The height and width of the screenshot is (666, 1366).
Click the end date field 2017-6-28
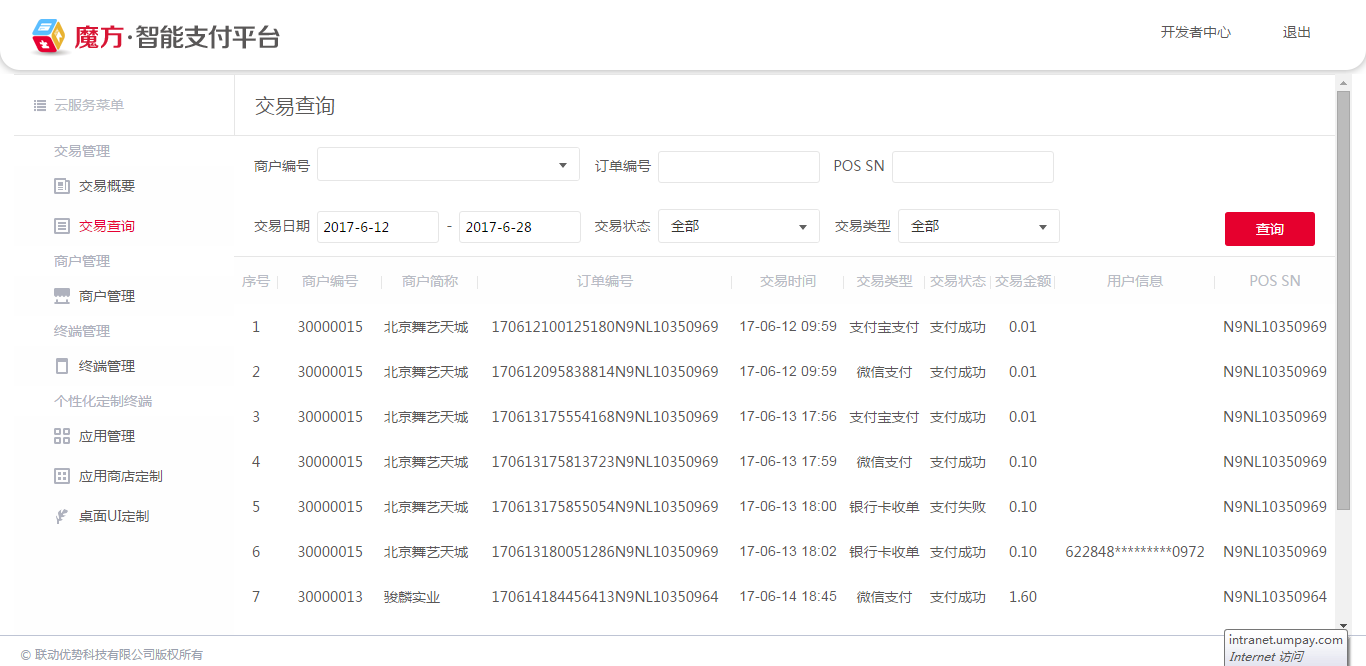(519, 227)
